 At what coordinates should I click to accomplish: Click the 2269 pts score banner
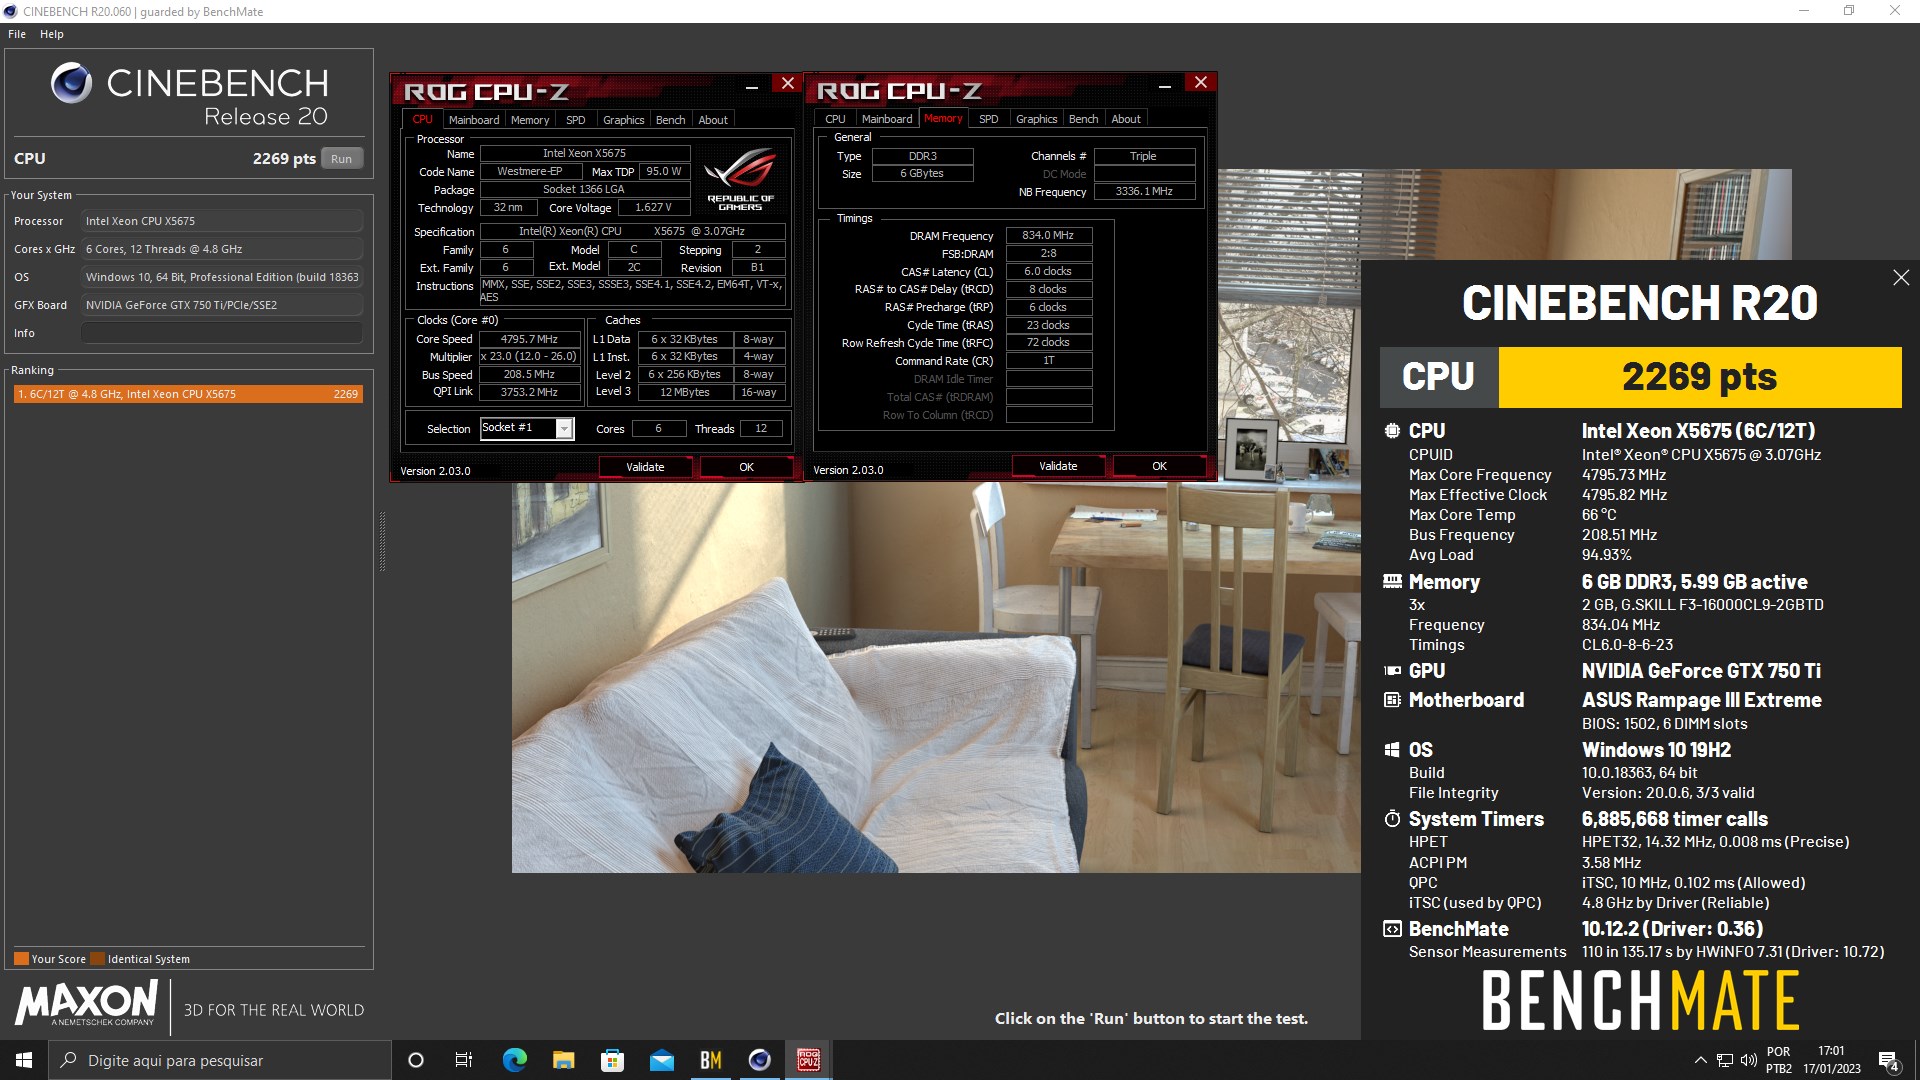(x=1699, y=377)
